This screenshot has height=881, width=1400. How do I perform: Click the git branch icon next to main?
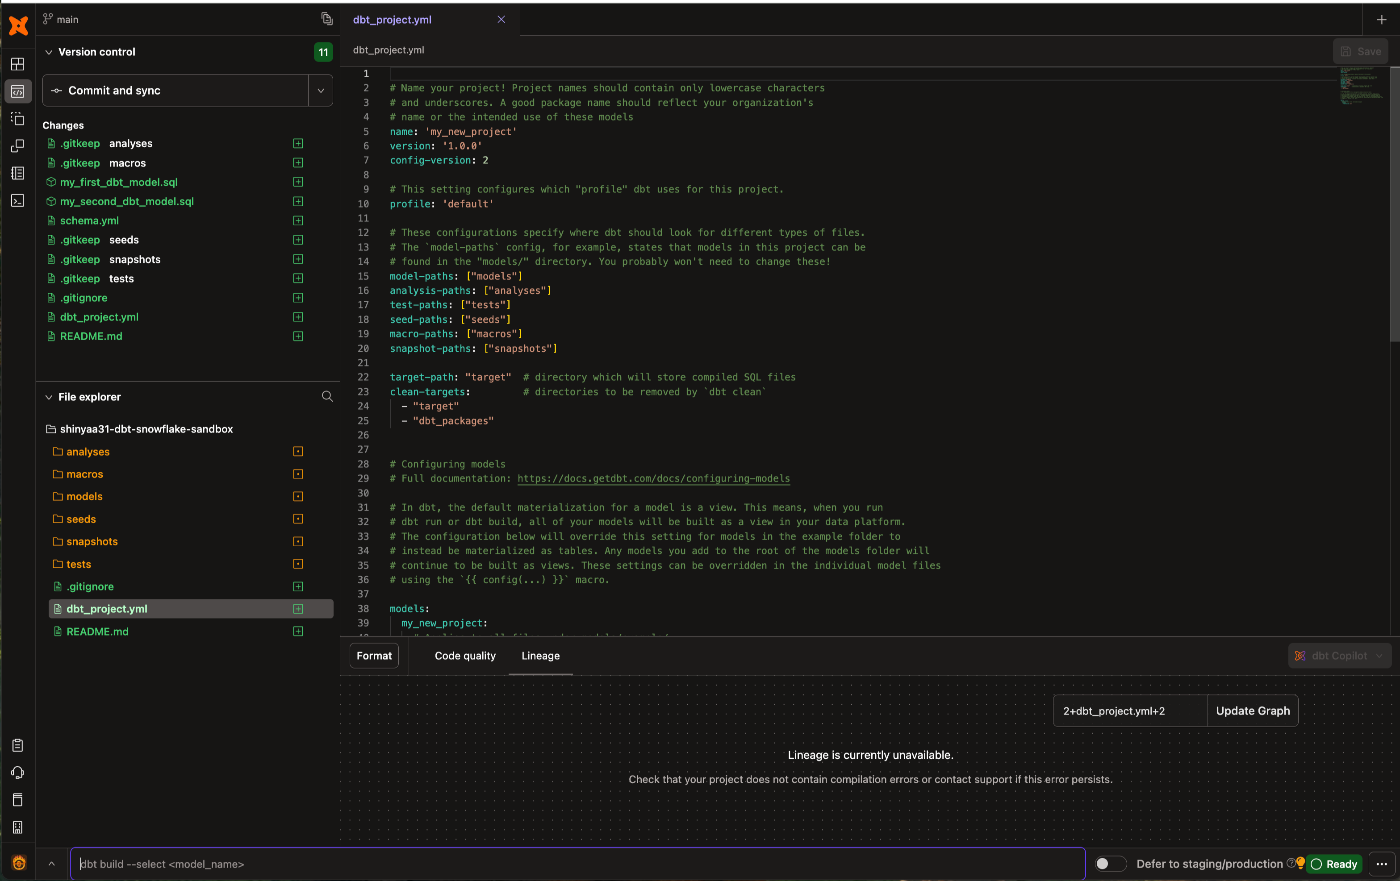pyautogui.click(x=47, y=19)
